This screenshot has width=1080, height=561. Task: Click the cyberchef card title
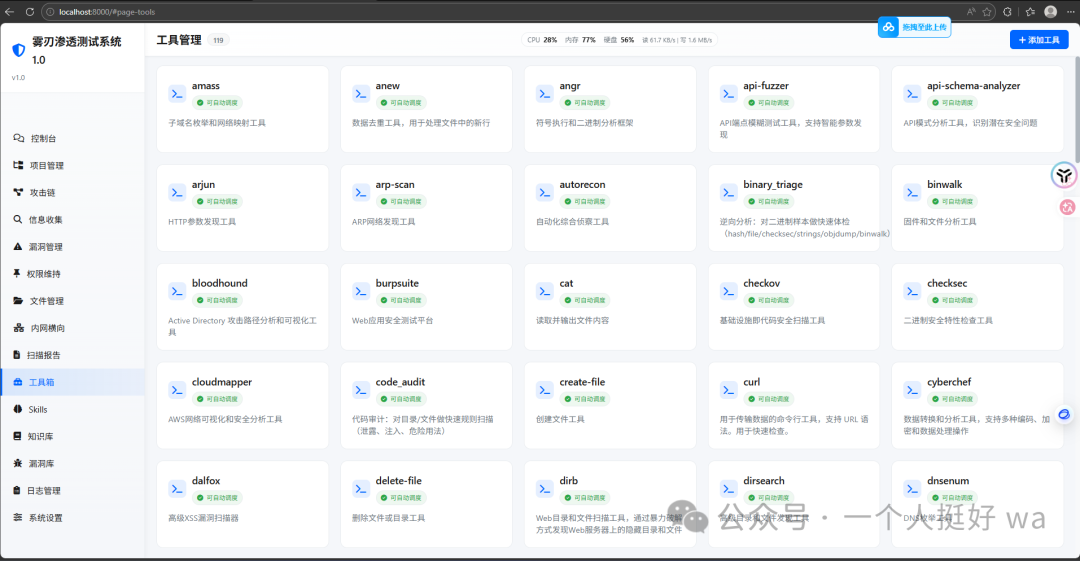[949, 382]
